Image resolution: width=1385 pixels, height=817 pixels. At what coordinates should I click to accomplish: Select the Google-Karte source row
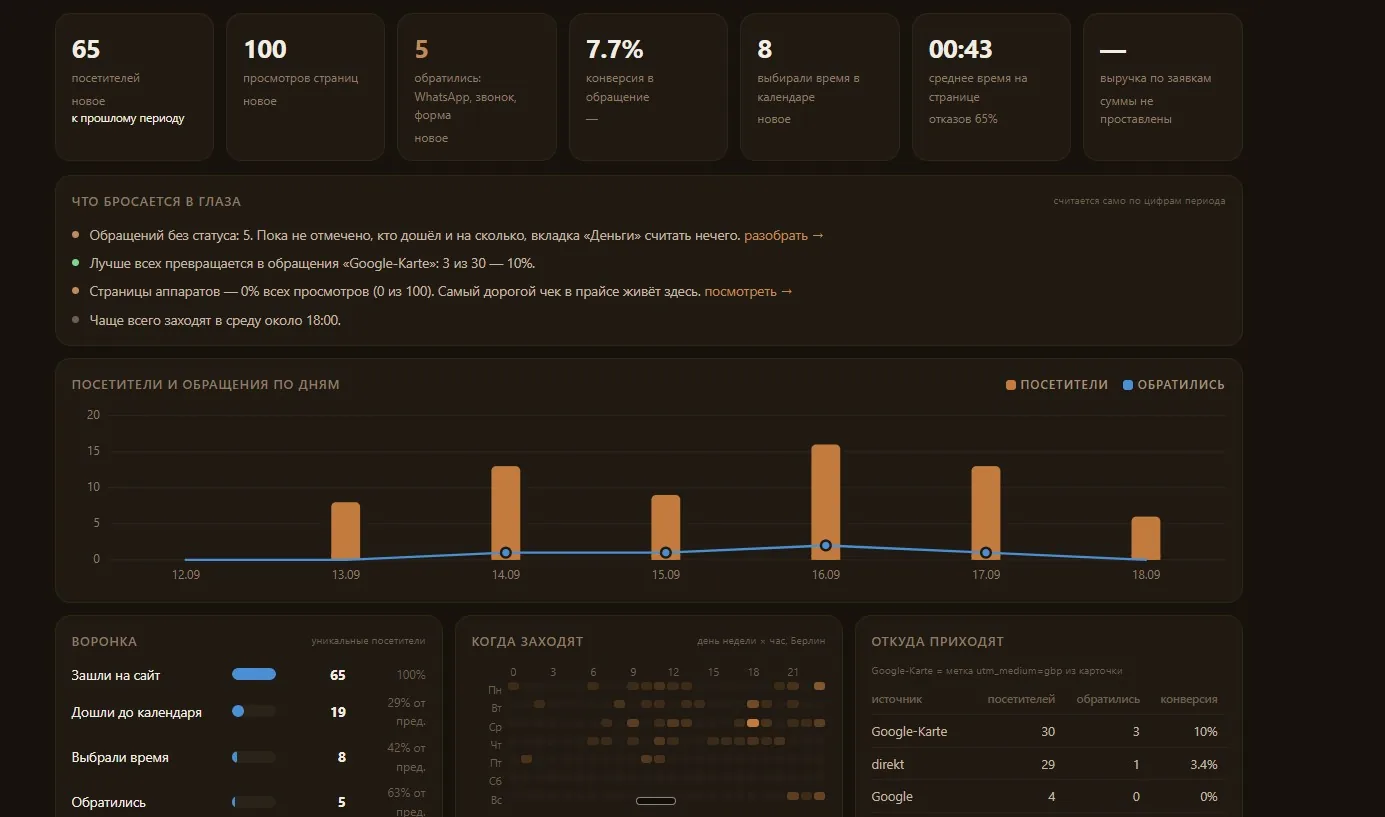[1045, 732]
